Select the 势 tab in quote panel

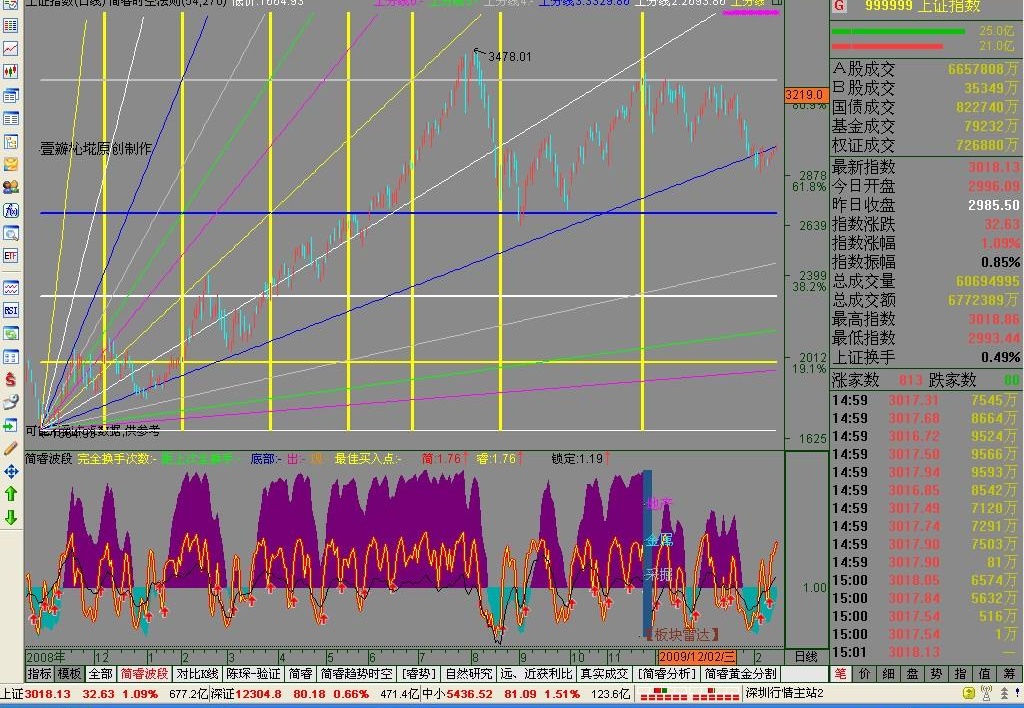point(936,673)
